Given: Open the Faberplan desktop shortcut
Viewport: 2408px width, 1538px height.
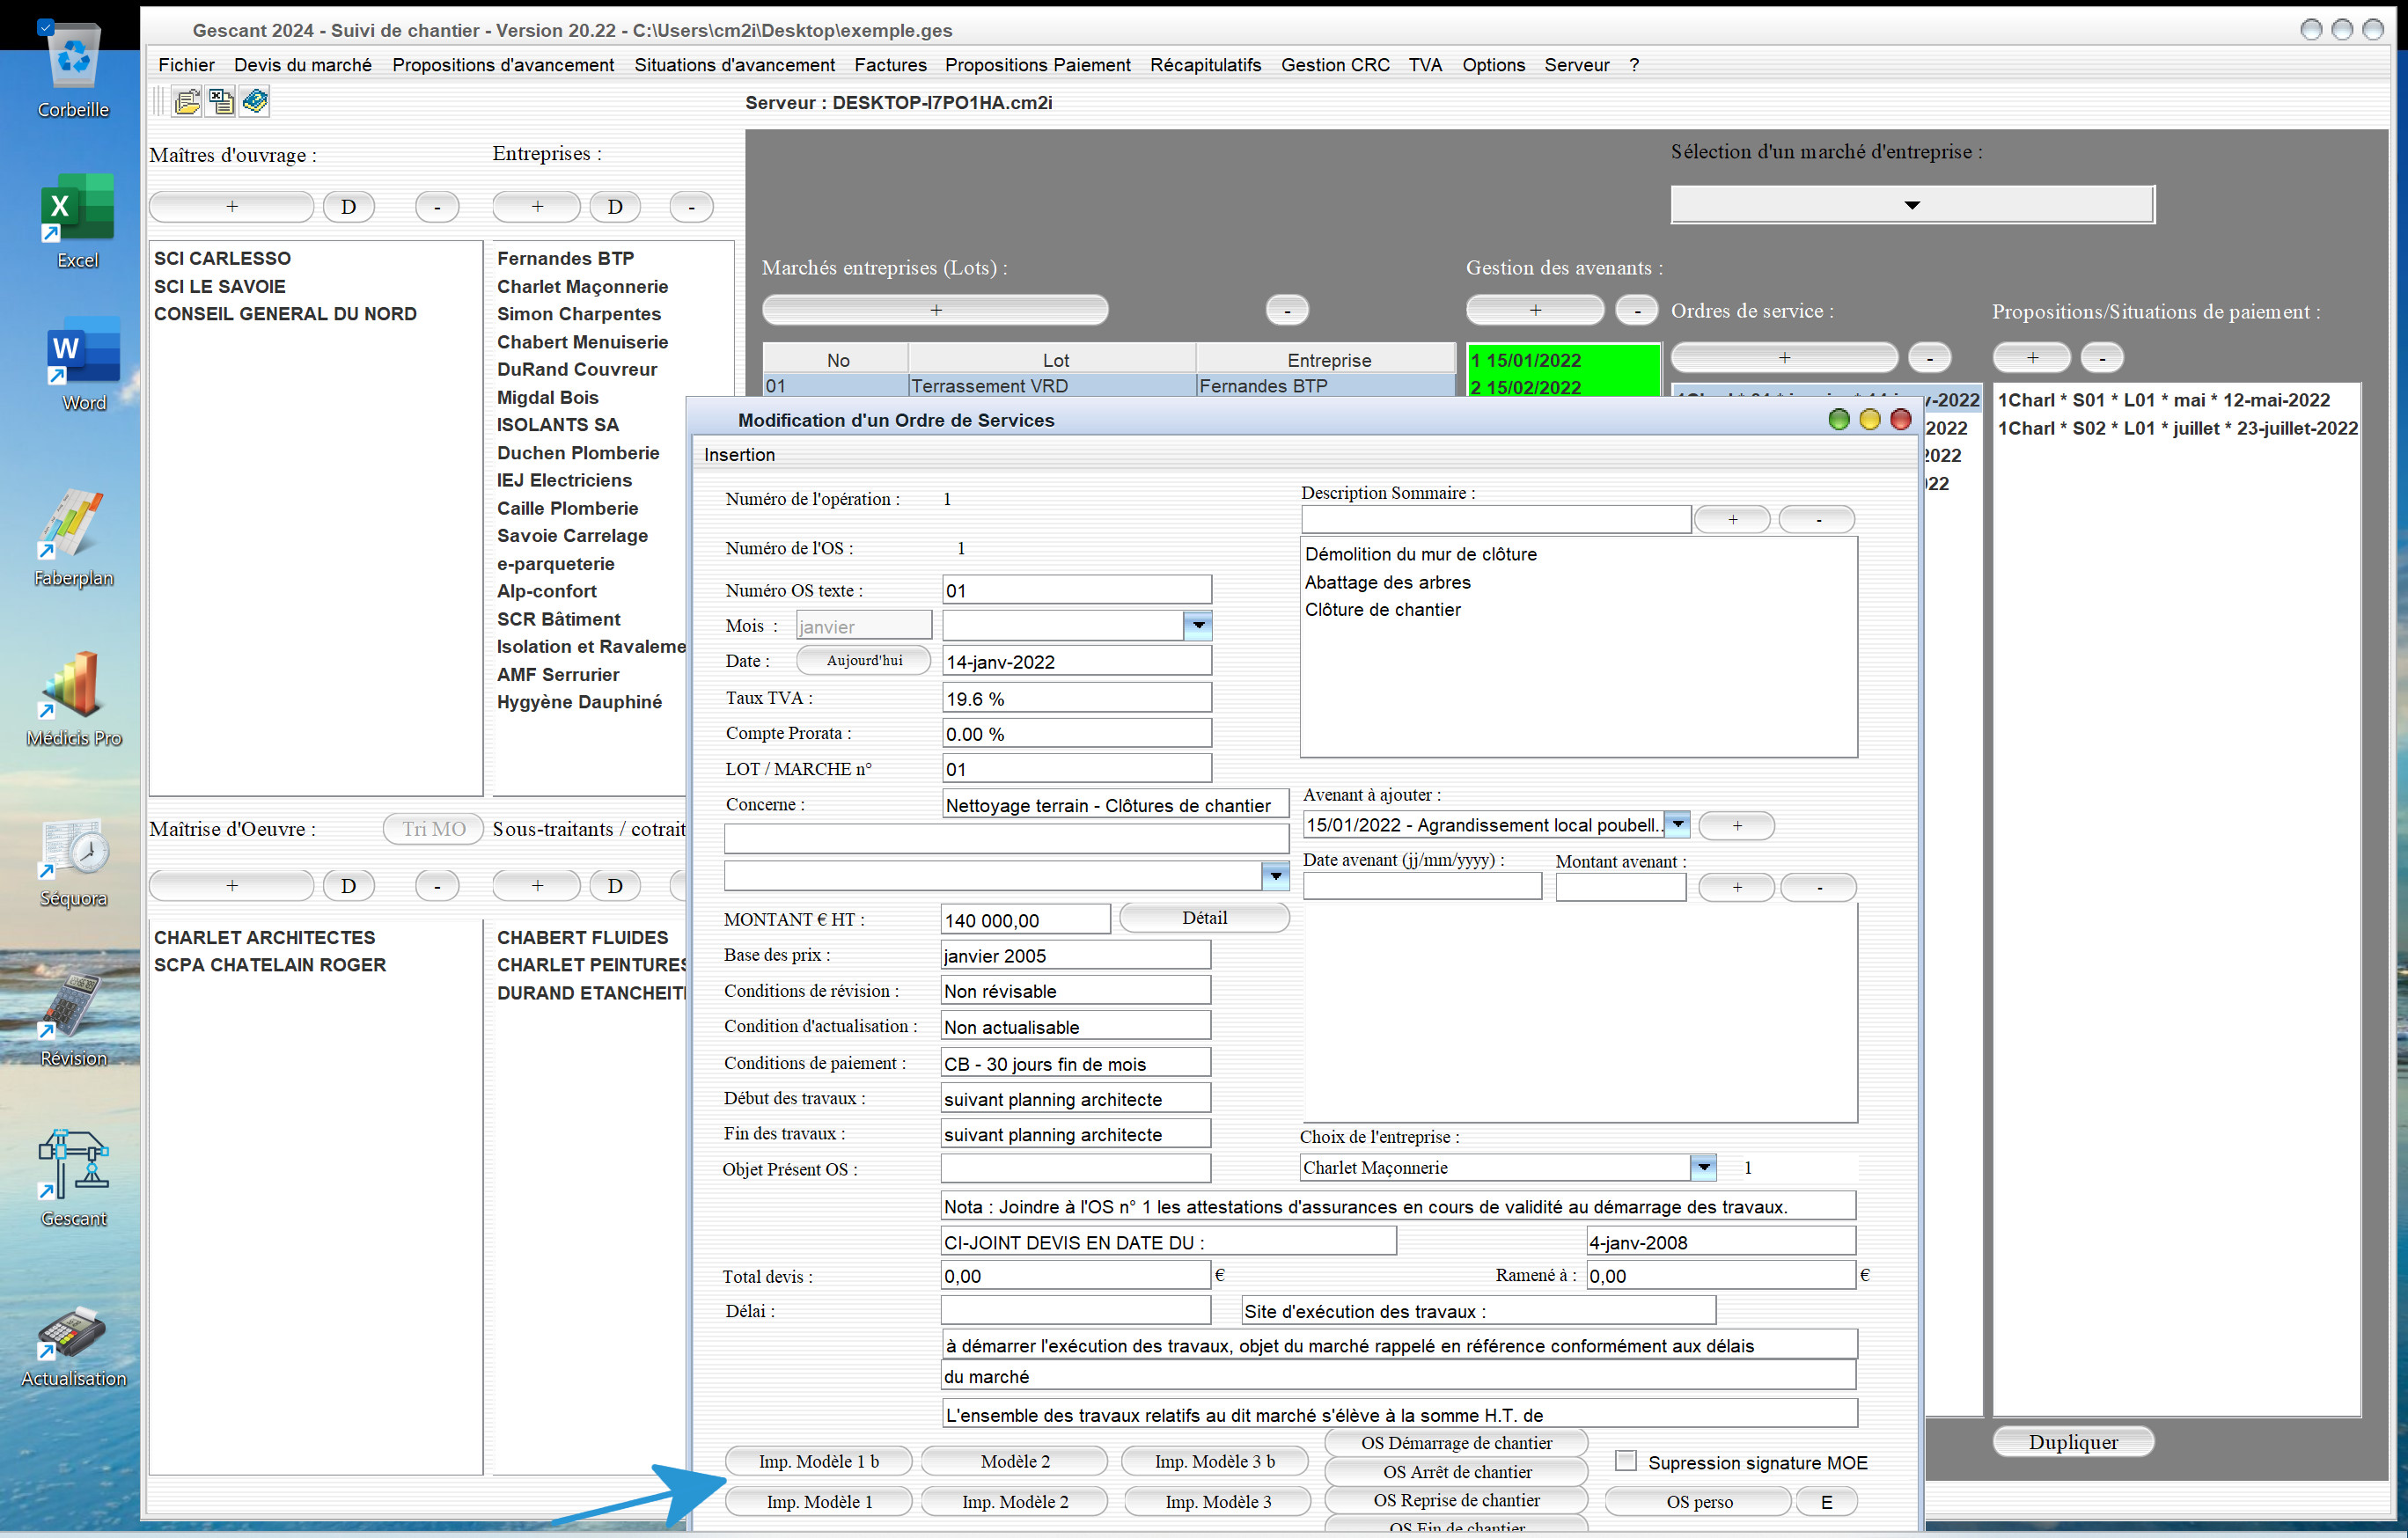Looking at the screenshot, I should (73, 538).
